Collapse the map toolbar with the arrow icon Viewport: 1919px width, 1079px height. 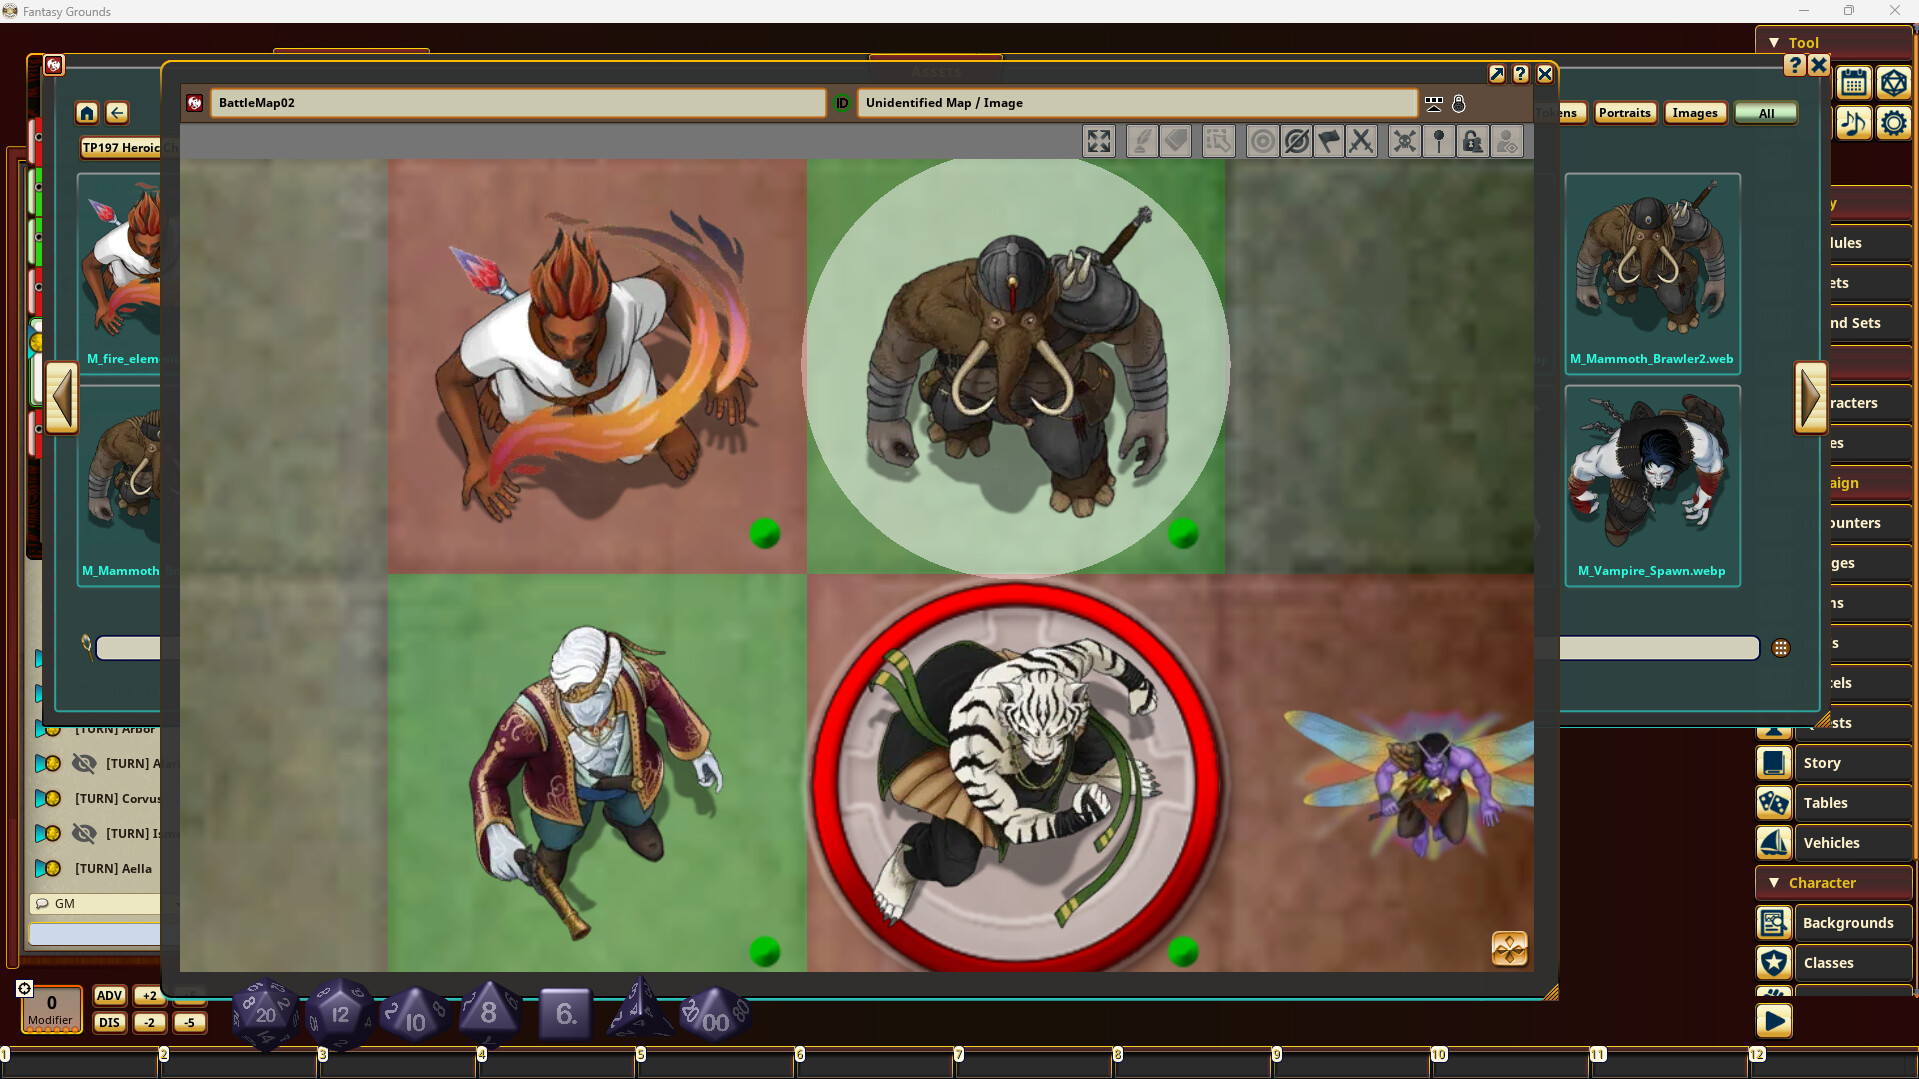[x=1434, y=103]
